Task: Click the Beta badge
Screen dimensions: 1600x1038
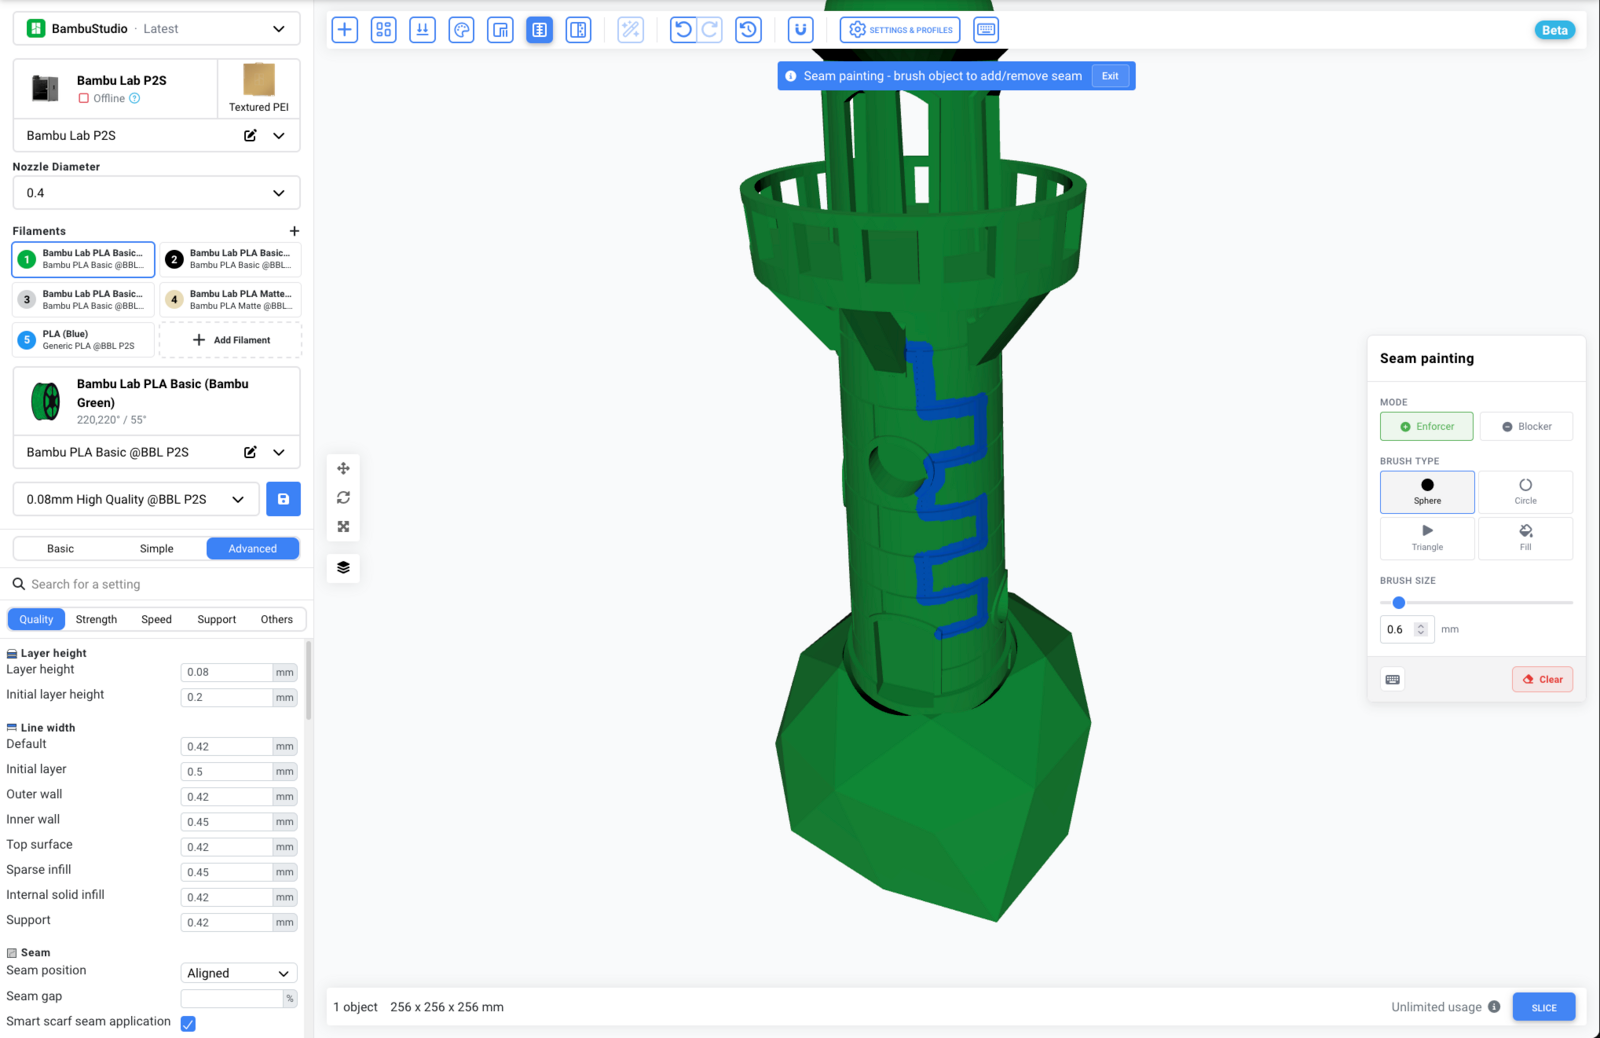Action: click(1555, 30)
